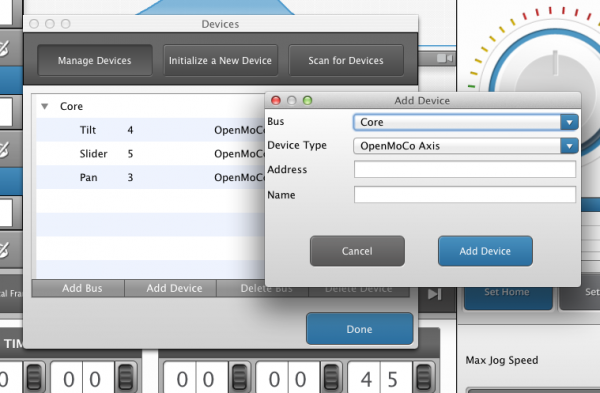The image size is (600, 393).
Task: Click the Name input field
Action: coord(465,194)
